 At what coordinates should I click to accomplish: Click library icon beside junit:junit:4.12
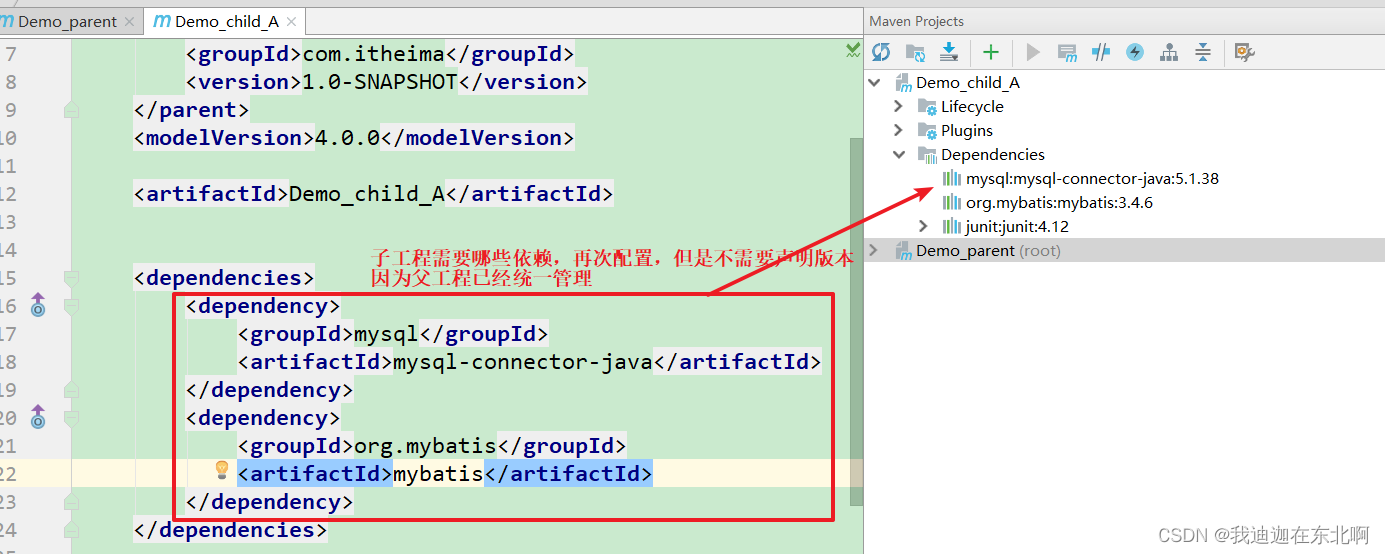952,226
